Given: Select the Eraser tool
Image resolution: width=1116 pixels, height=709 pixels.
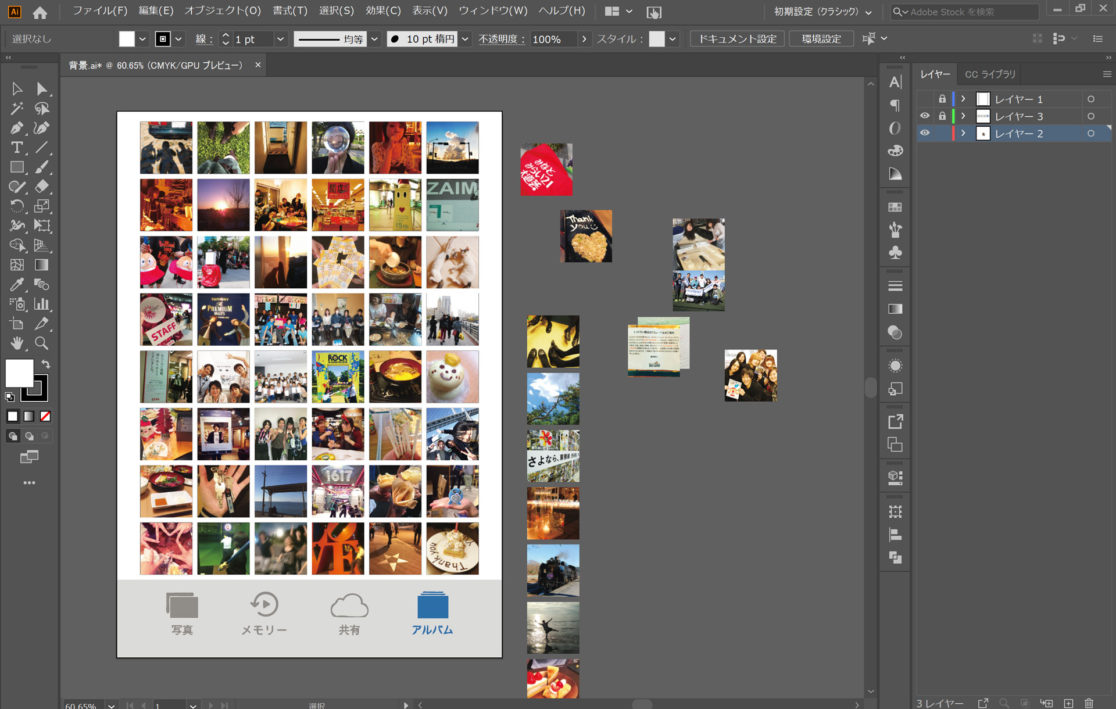Looking at the screenshot, I should tap(42, 187).
